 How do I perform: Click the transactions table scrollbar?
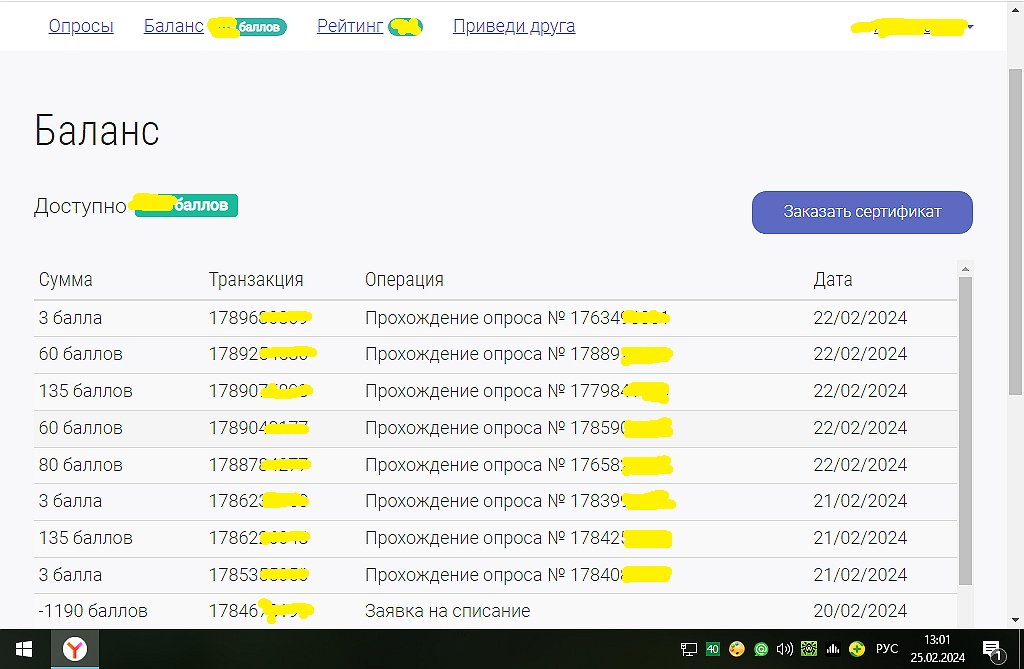coord(965,430)
